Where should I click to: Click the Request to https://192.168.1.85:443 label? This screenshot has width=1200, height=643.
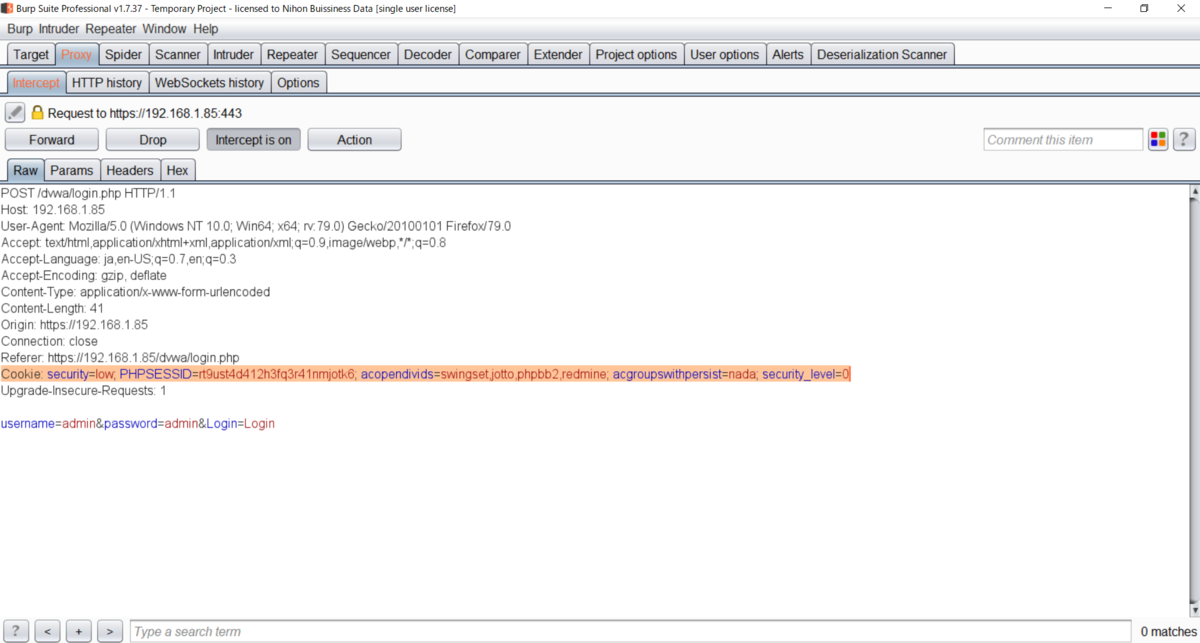[x=145, y=113]
